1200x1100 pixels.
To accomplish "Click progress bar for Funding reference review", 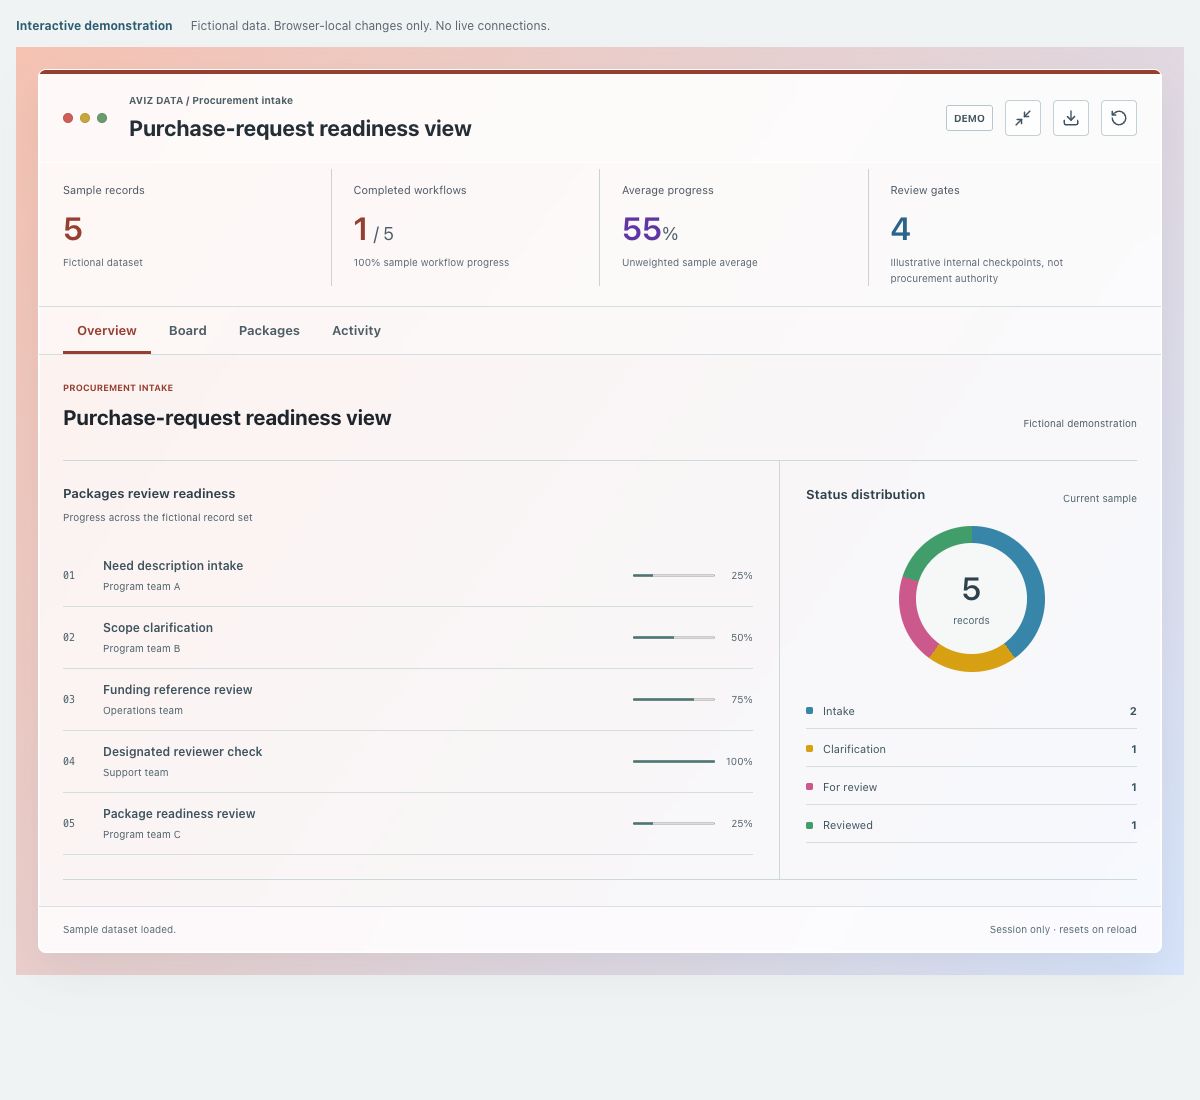I will point(674,700).
